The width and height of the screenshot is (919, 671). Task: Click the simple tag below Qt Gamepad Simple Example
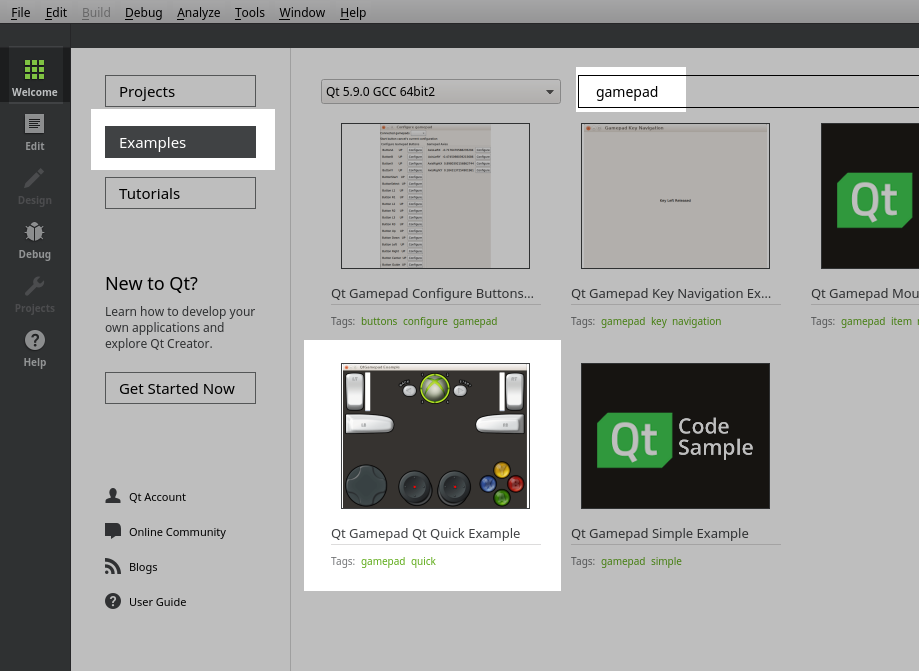666,561
